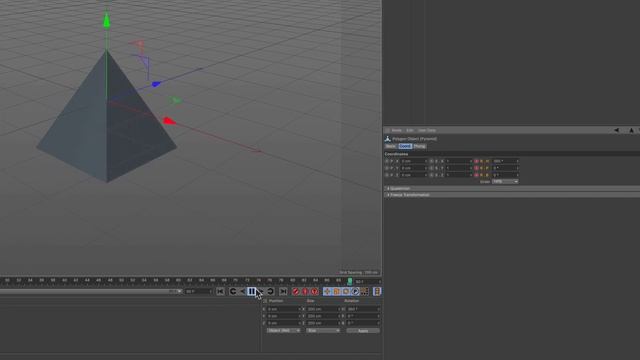640x360 pixels.
Task: Click the green timeline playhead marker
Action: point(350,281)
